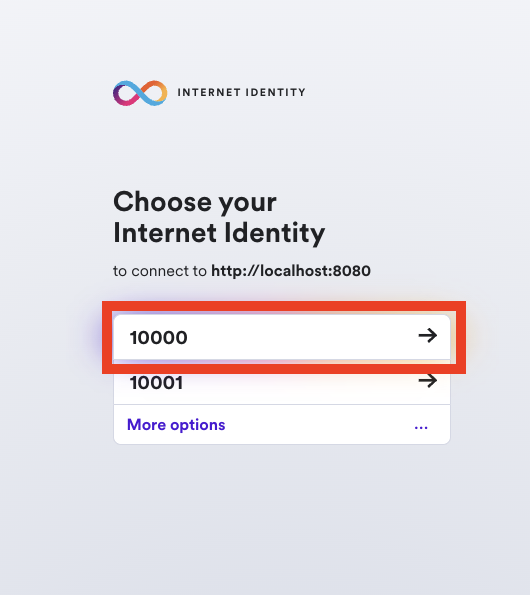Select identity number 10000
Screen dimensions: 530x595
[282, 337]
